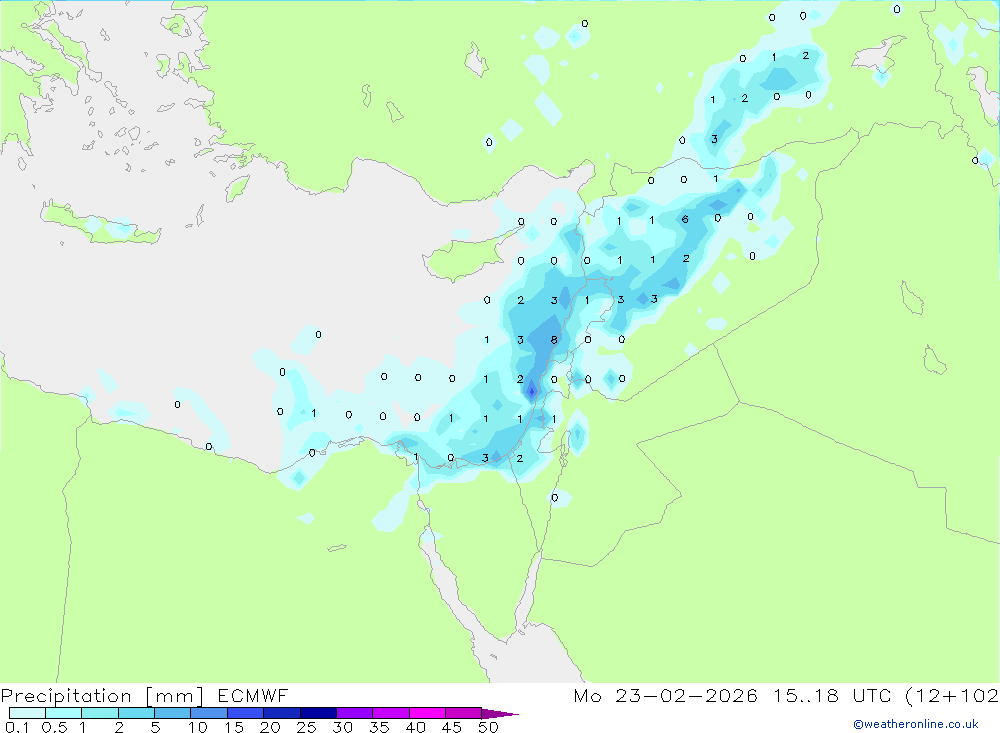Pick the 15 to 20 mm legend swatch
The image size is (1000, 733).
click(x=245, y=713)
